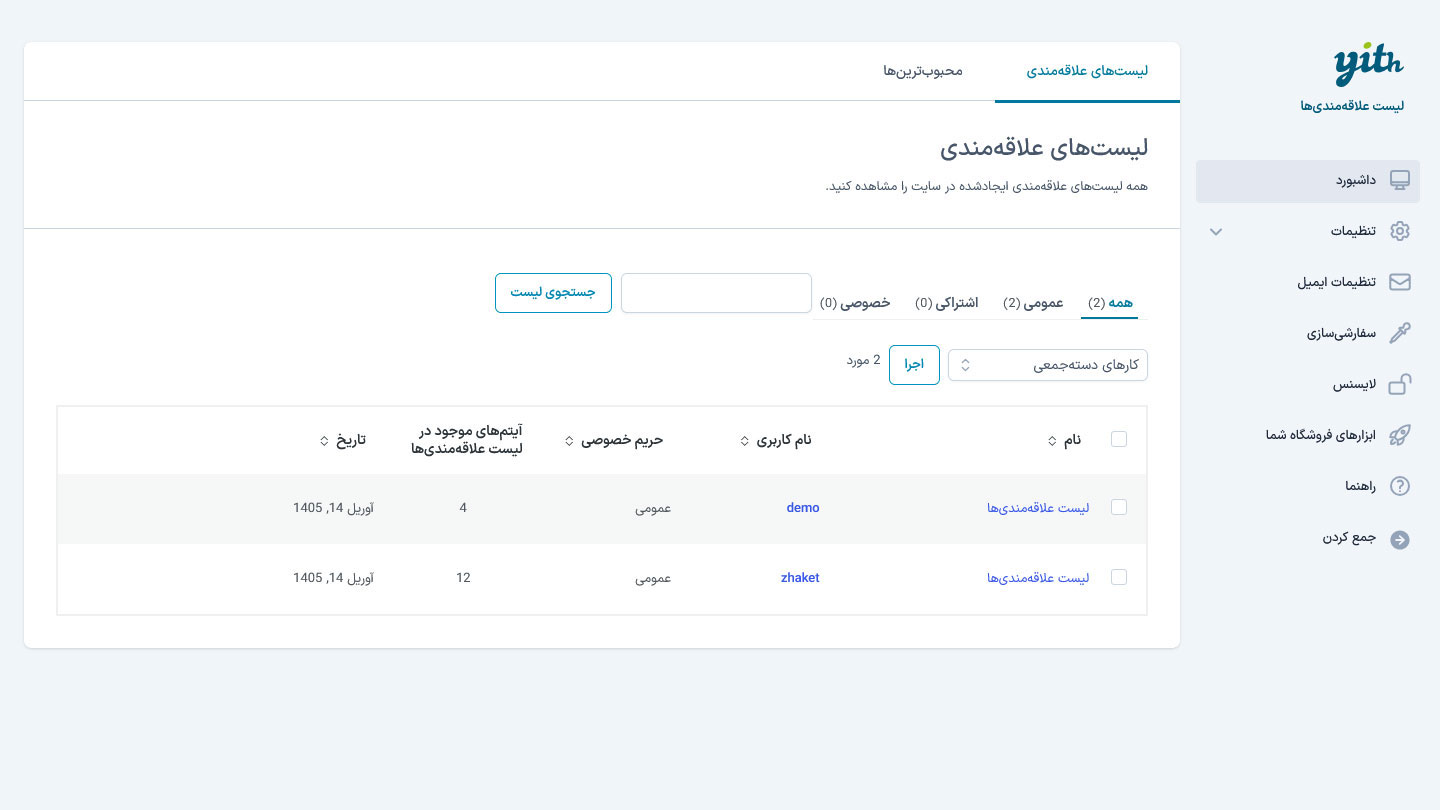Image resolution: width=1440 pixels, height=810 pixels.
Task: Click the dashboard monitor icon
Action: tap(1400, 180)
